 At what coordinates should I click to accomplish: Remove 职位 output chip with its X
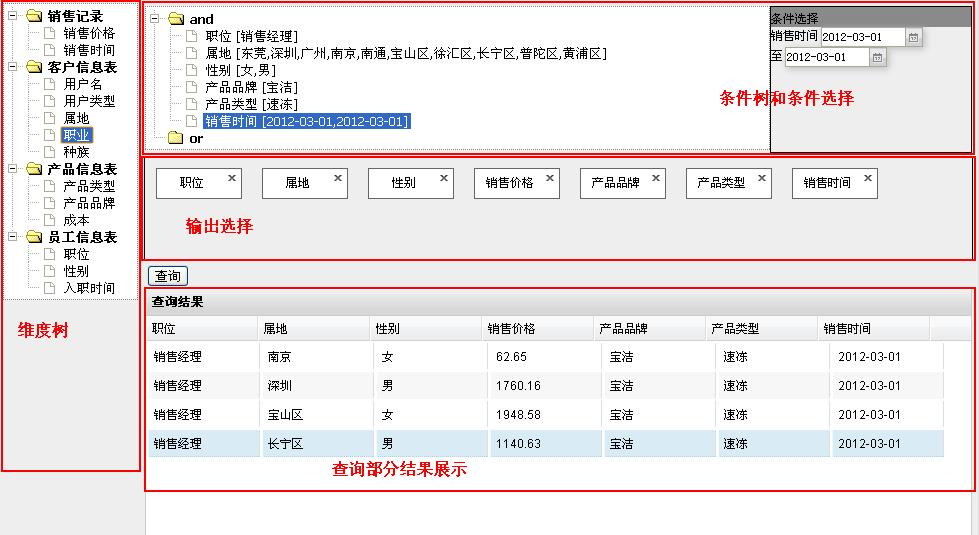[x=232, y=178]
